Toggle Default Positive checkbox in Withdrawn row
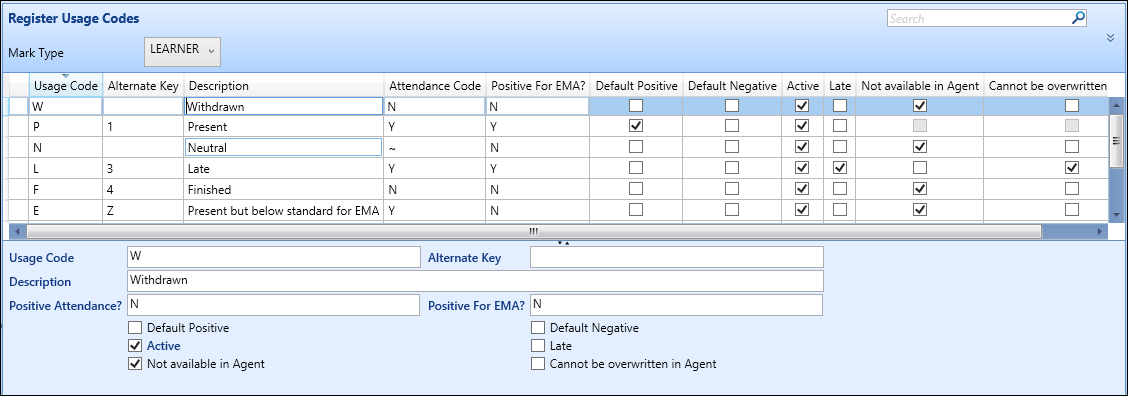This screenshot has width=1128, height=396. (636, 106)
